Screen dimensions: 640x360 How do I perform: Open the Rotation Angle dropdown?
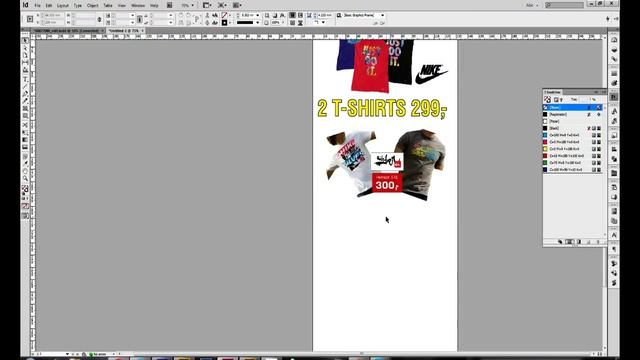click(171, 15)
